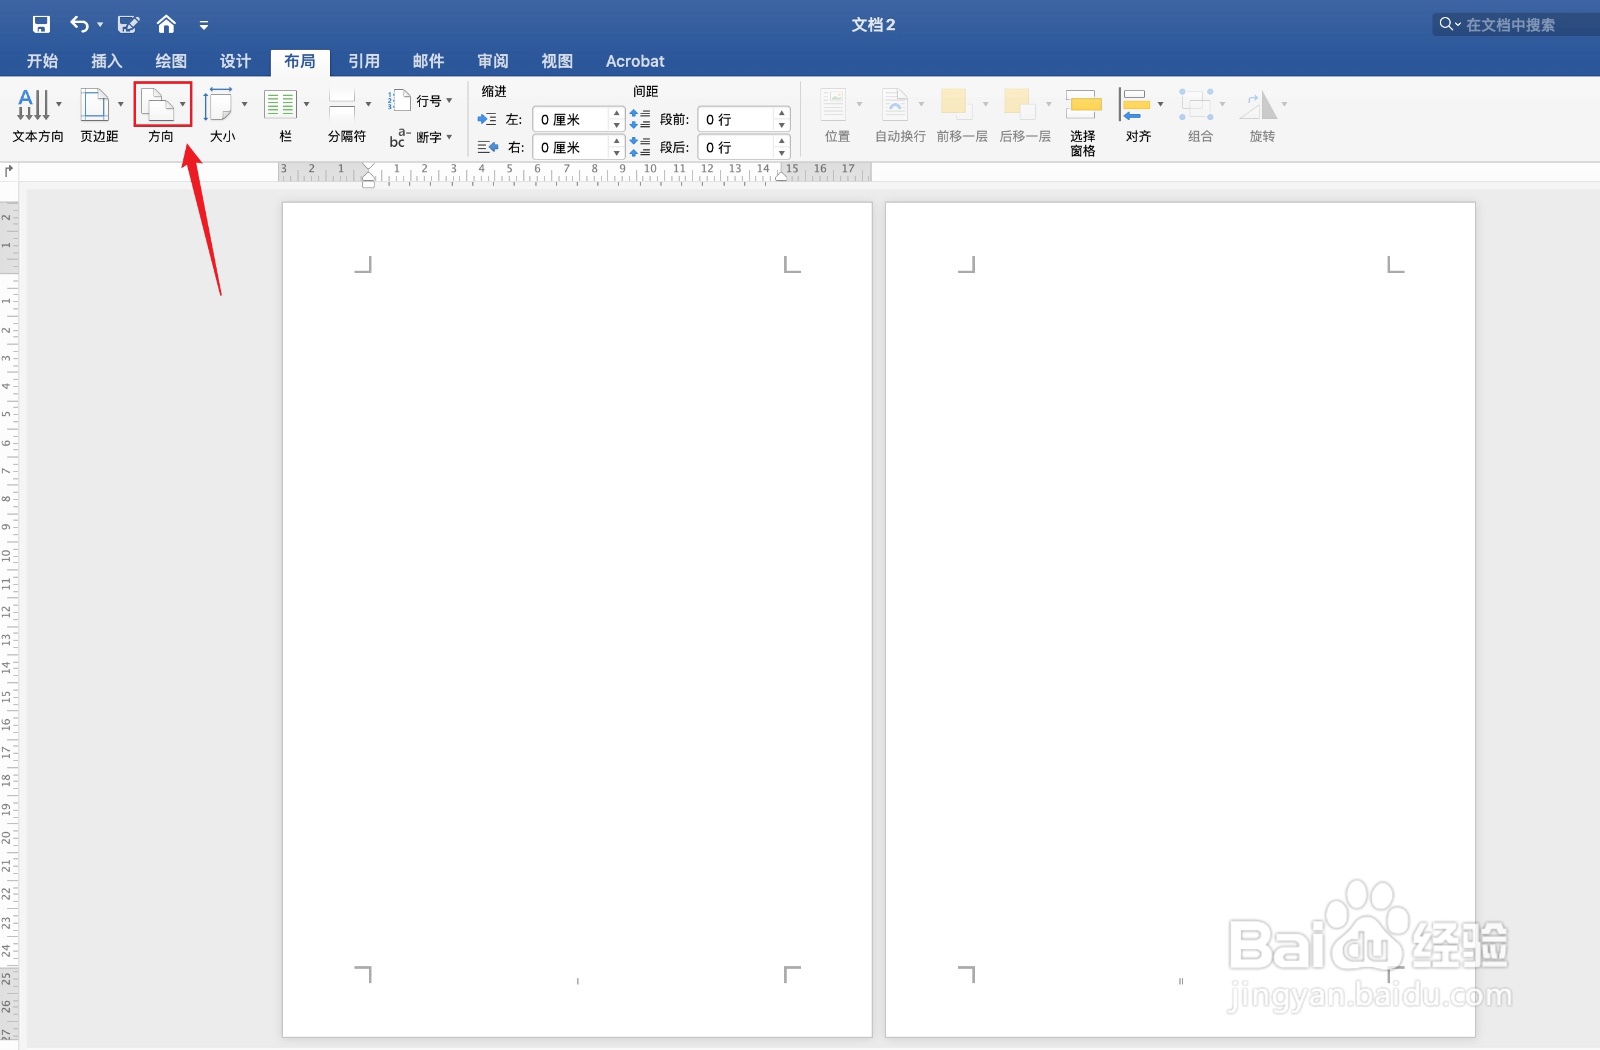Open the 方向 orientation button
Viewport: 1600px width, 1050px height.
click(162, 115)
